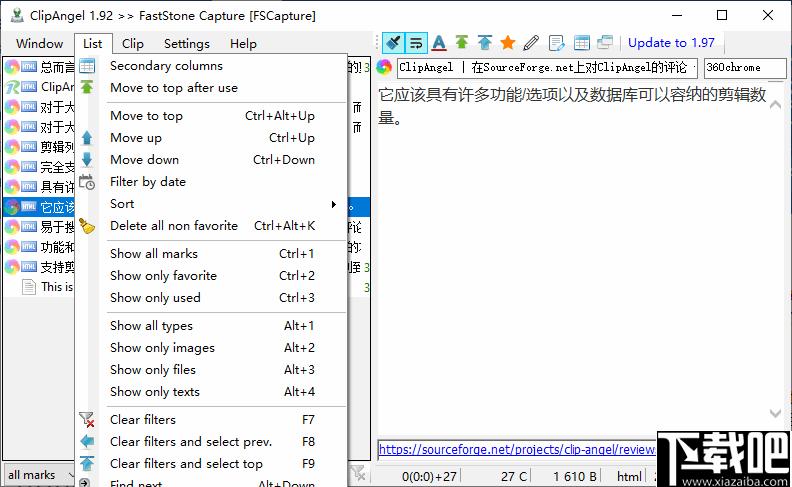This screenshot has height=487, width=792.
Task: Open the all marks filter dropdown
Action: (39, 475)
